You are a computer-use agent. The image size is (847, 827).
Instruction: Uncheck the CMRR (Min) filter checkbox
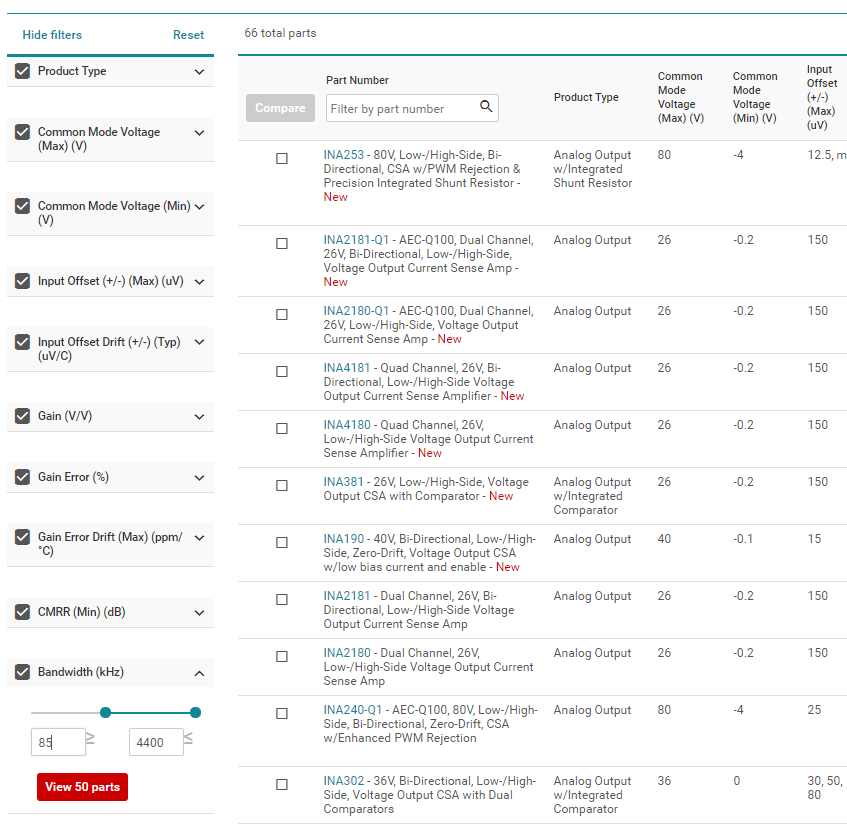pos(23,612)
